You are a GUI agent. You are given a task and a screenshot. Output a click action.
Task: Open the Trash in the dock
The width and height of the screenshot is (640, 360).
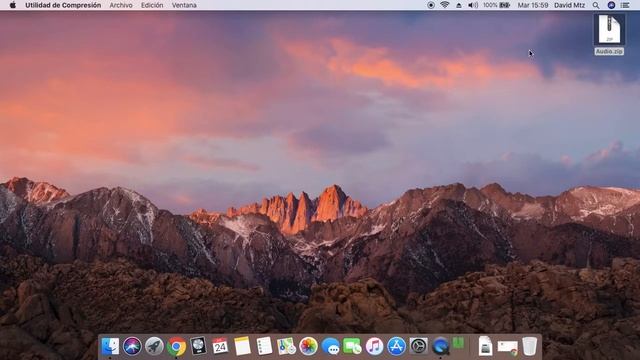(x=529, y=346)
